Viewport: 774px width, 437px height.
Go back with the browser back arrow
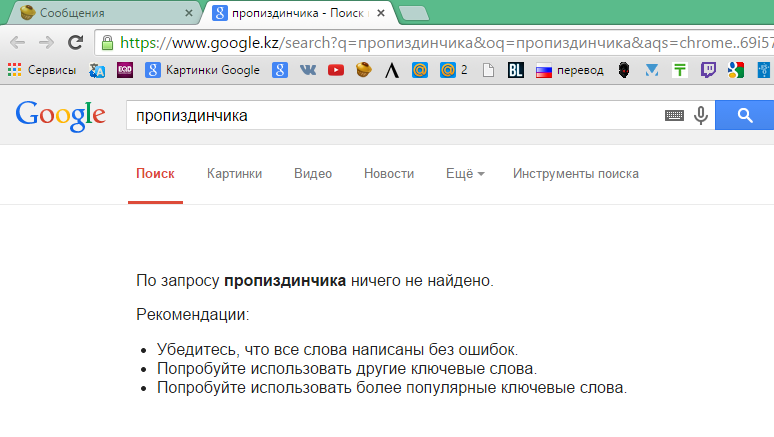coord(17,43)
